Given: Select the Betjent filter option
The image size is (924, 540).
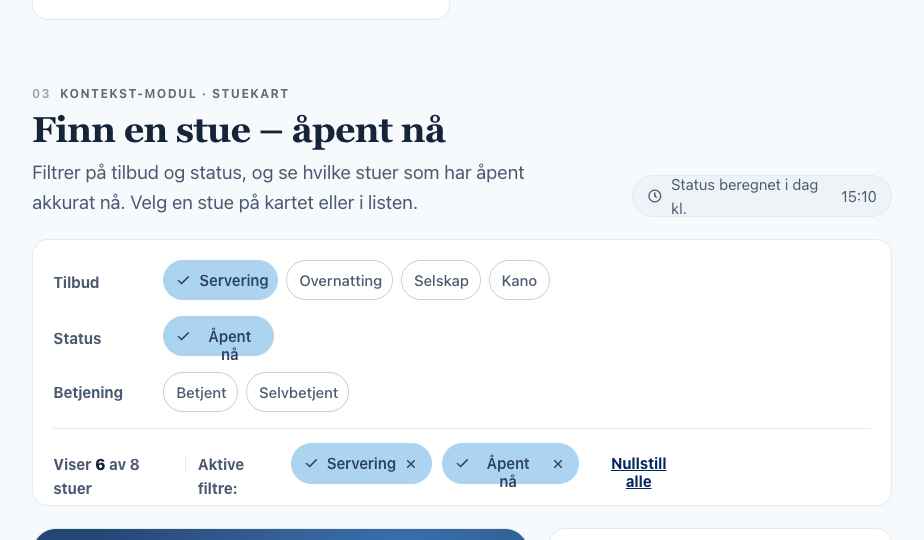Looking at the screenshot, I should [200, 393].
